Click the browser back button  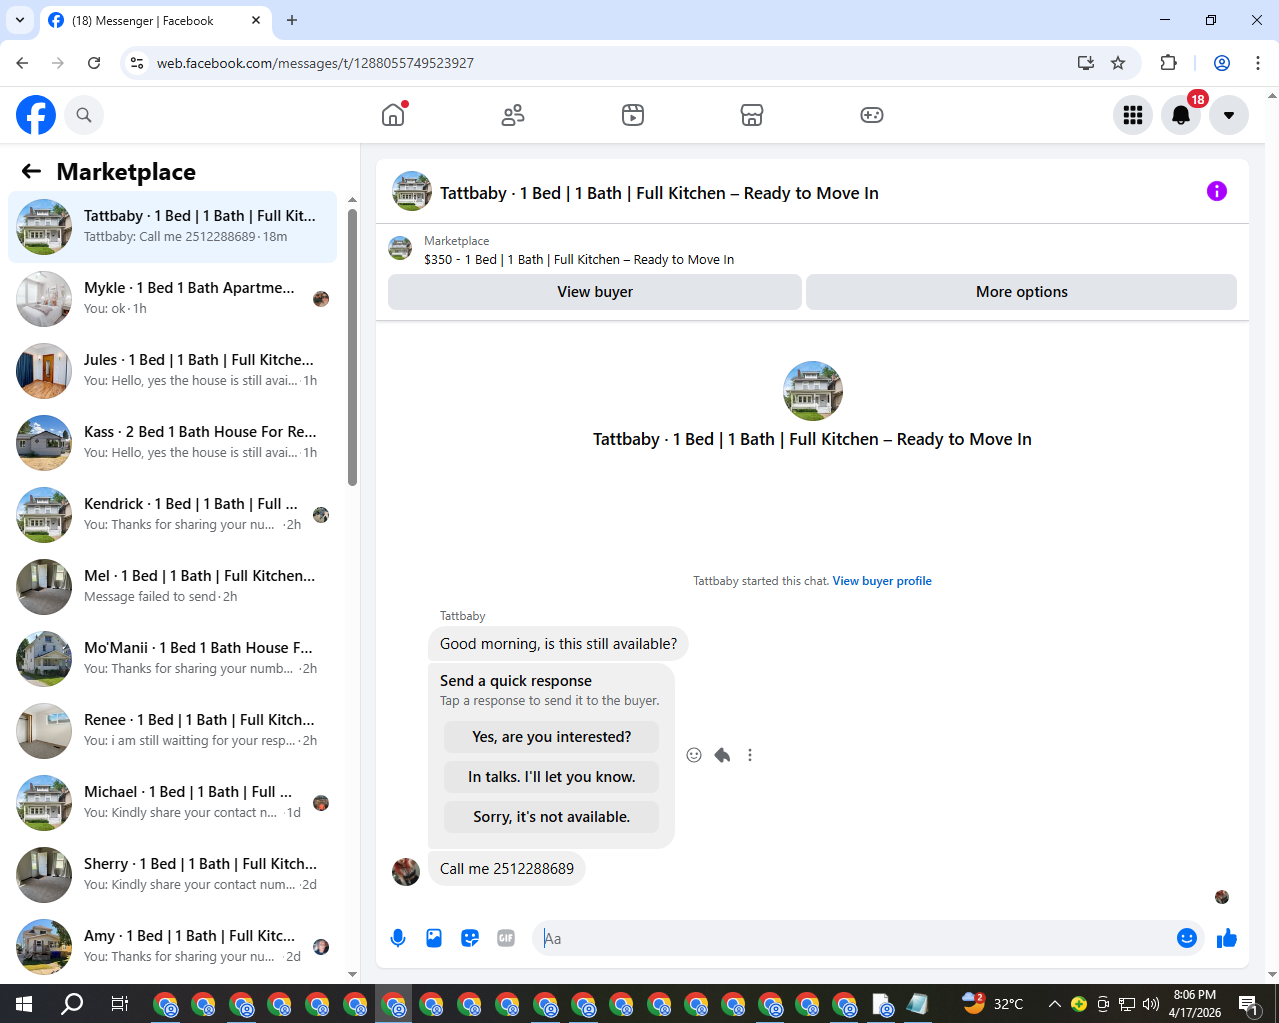click(22, 63)
